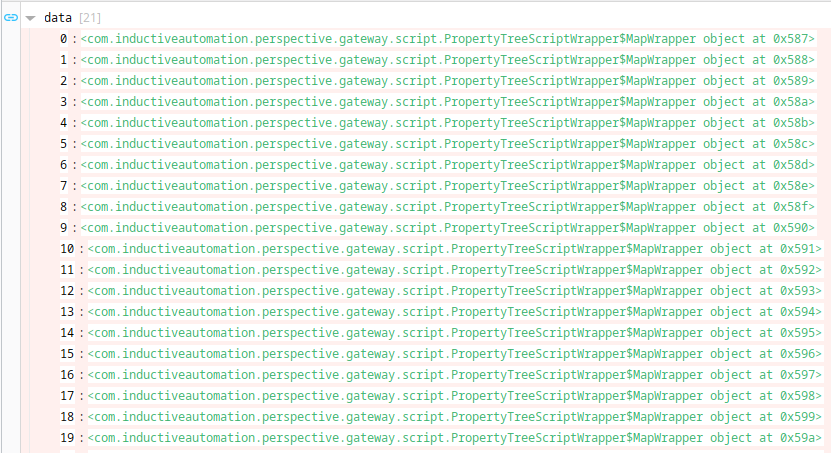
Task: Select value of row 1 ending 0x588
Action: [448, 60]
